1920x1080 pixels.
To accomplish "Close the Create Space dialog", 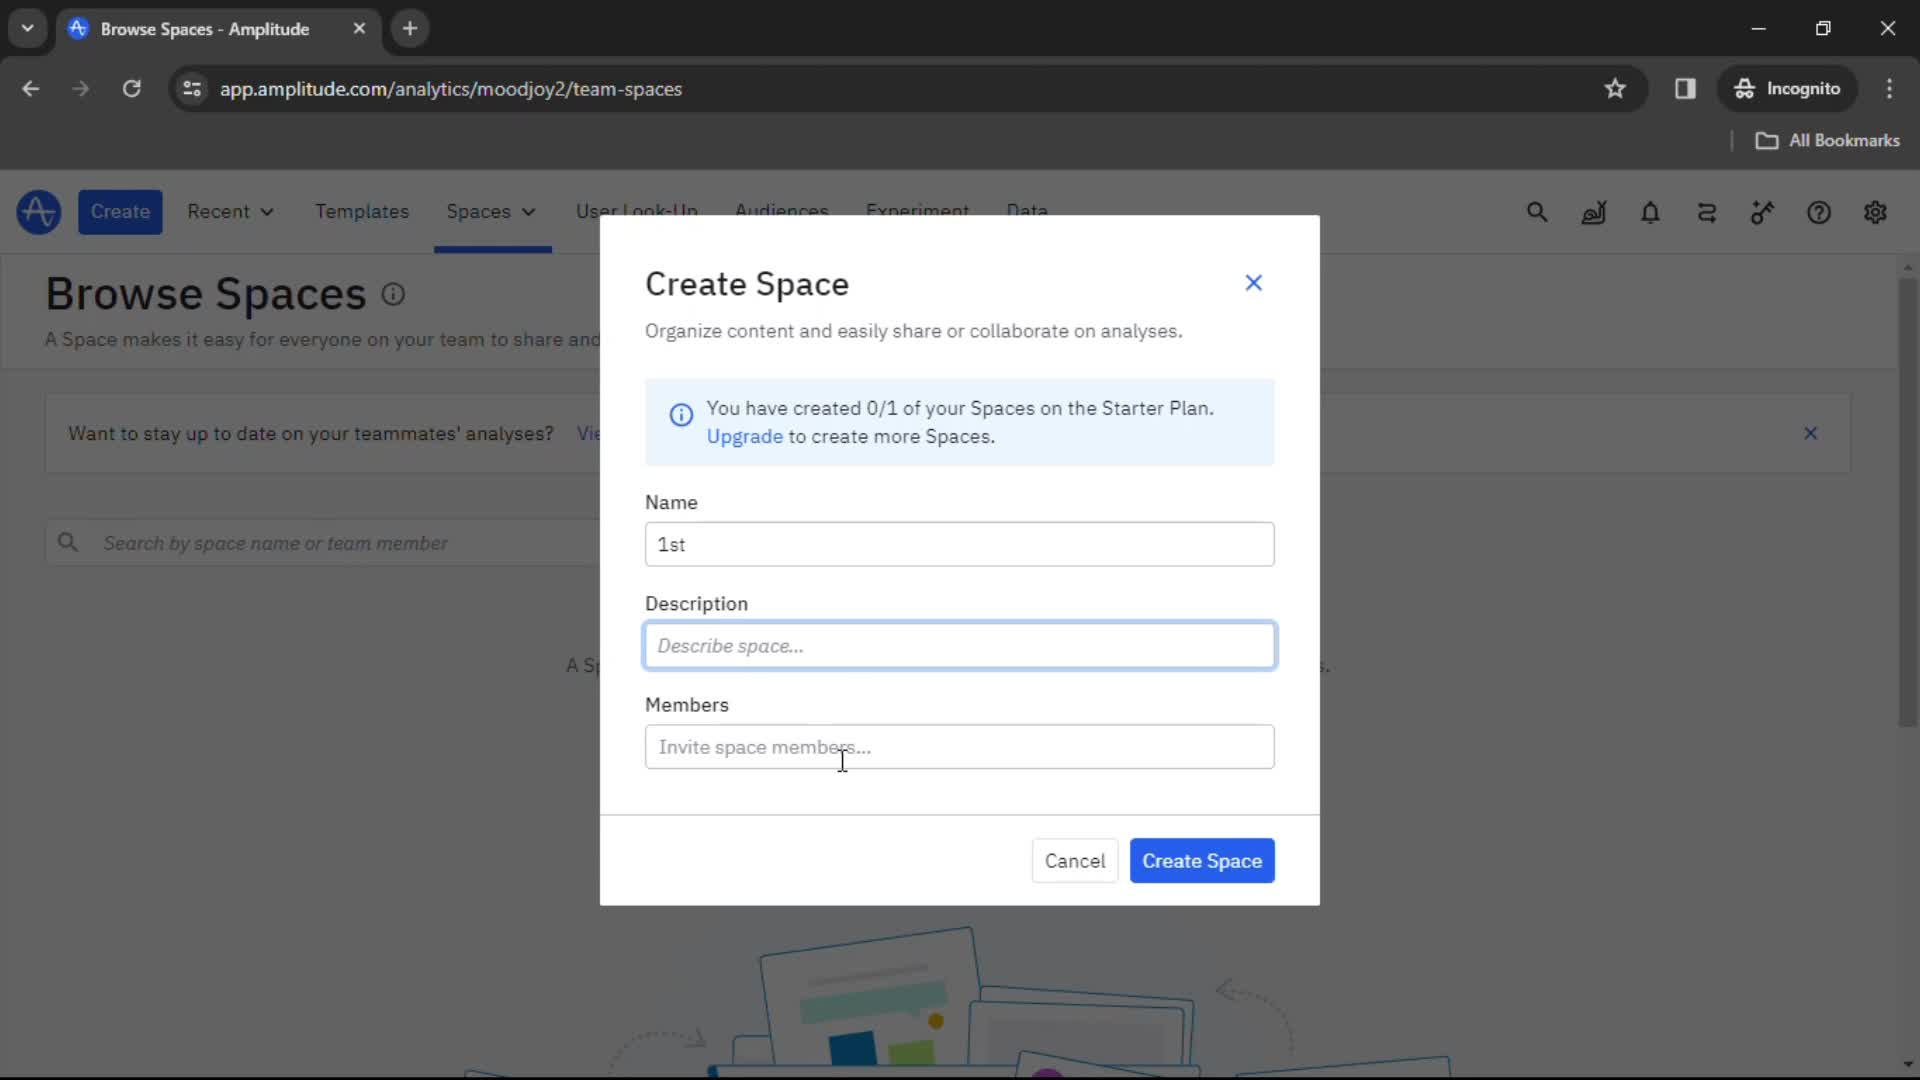I will (1253, 283).
